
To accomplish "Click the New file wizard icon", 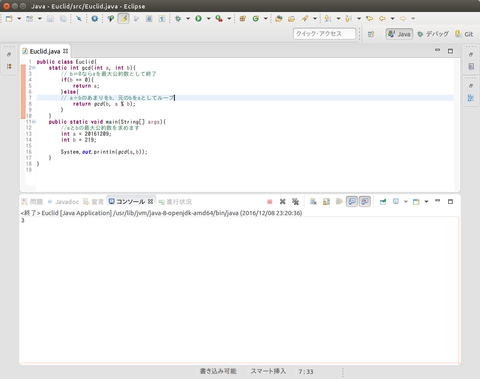I will coord(9,19).
